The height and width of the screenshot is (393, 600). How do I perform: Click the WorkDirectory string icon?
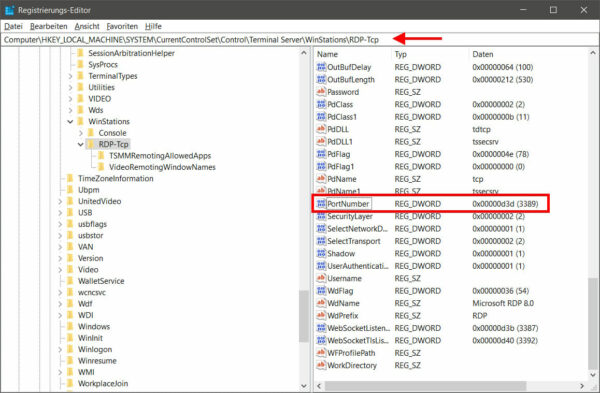point(321,365)
